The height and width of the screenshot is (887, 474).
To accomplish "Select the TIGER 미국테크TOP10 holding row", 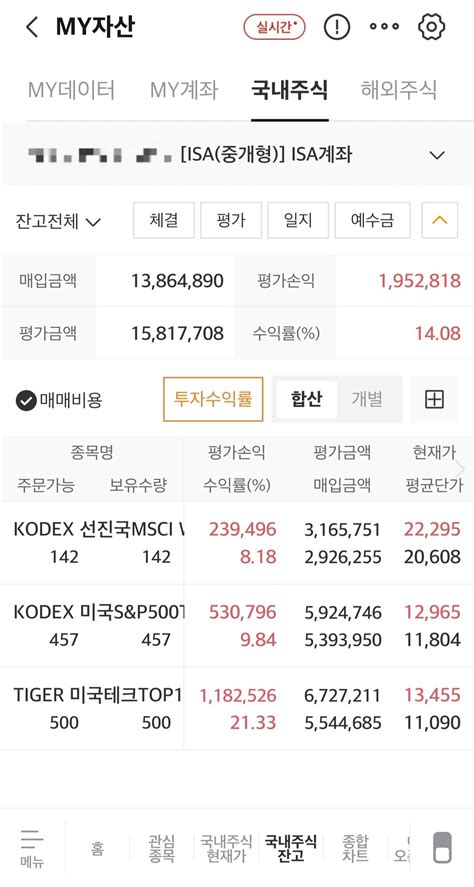I will 237,709.
